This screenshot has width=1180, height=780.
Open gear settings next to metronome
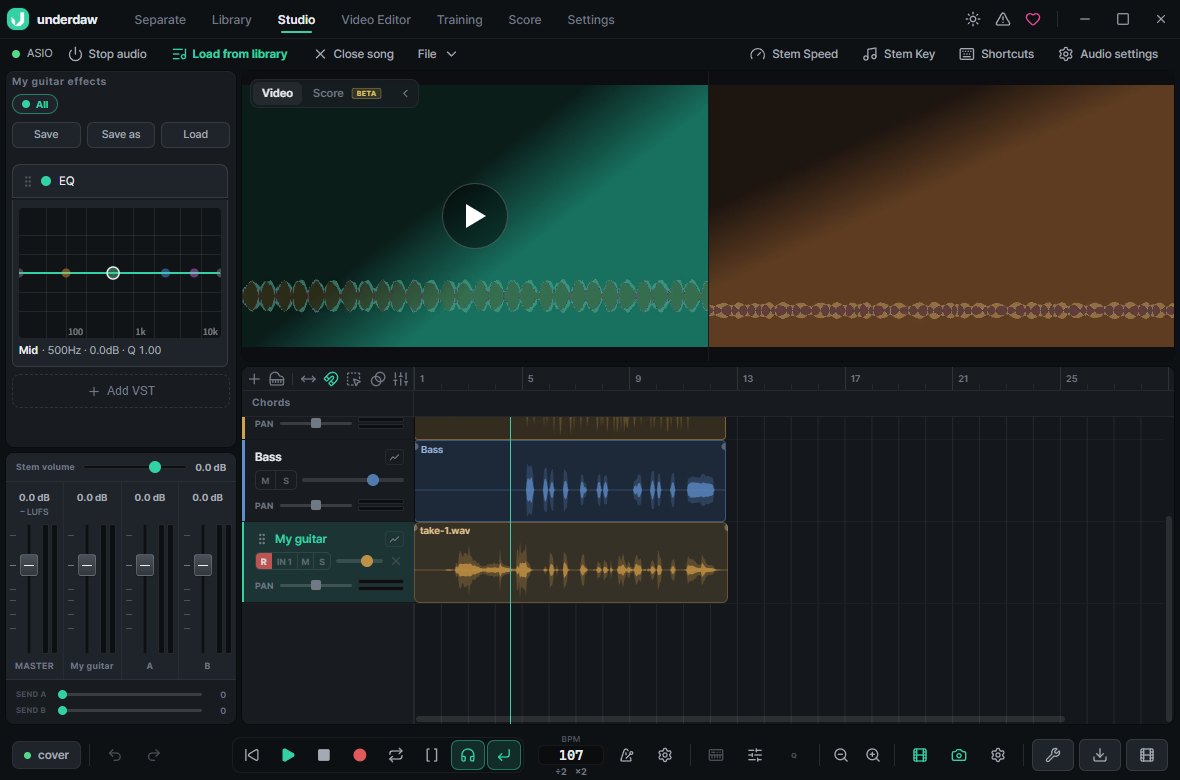click(x=665, y=755)
